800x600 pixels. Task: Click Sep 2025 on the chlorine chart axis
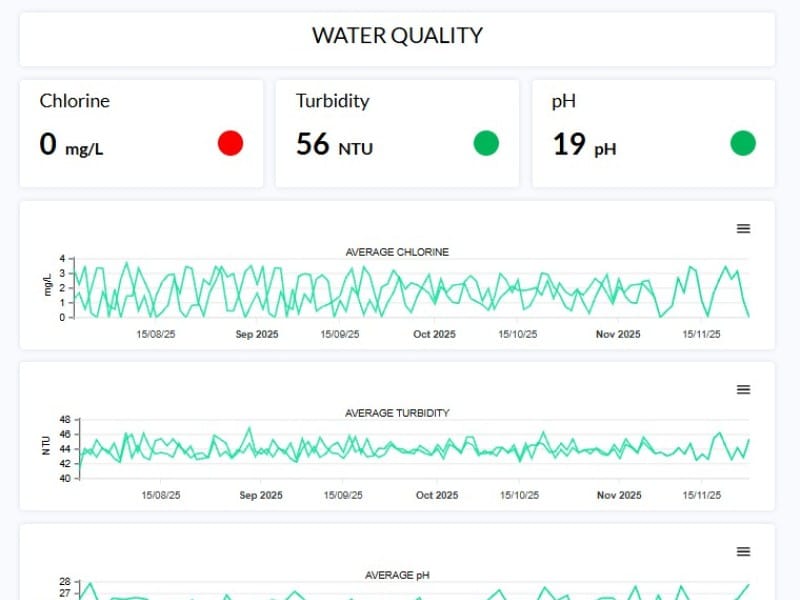(x=258, y=334)
